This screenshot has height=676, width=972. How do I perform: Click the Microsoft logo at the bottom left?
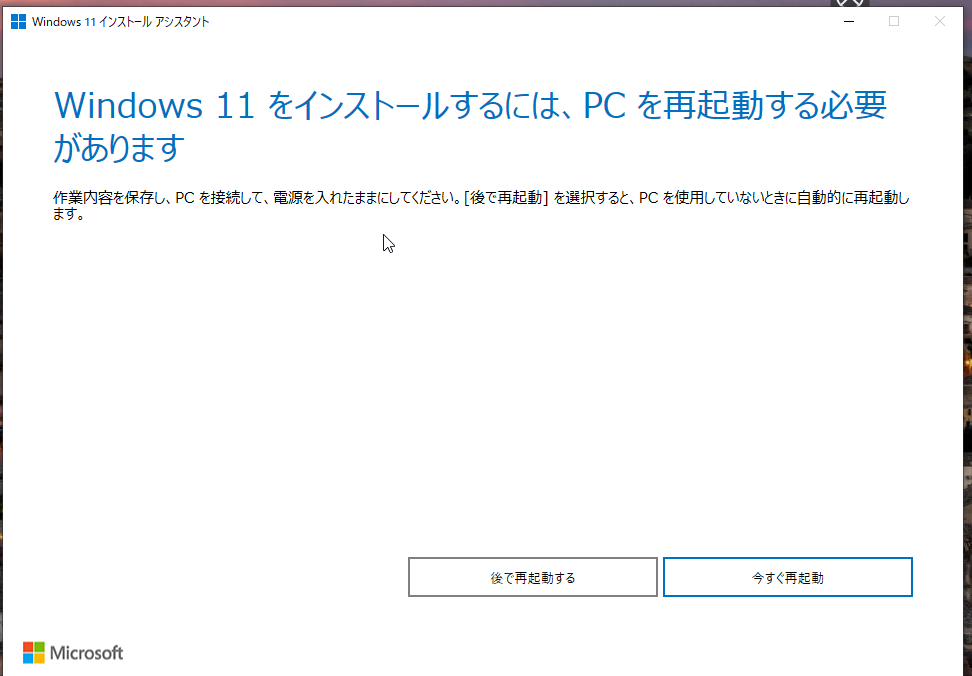[x=73, y=652]
